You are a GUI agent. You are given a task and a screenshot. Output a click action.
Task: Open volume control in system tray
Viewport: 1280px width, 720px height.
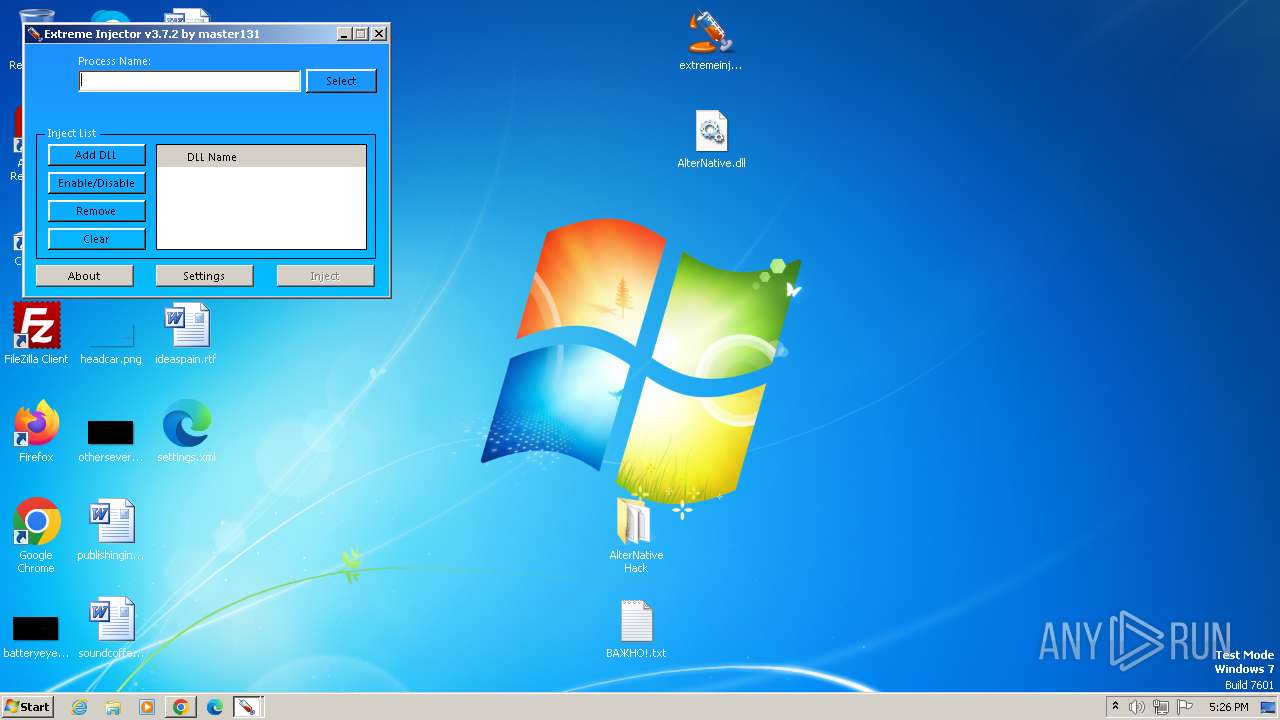[1137, 707]
